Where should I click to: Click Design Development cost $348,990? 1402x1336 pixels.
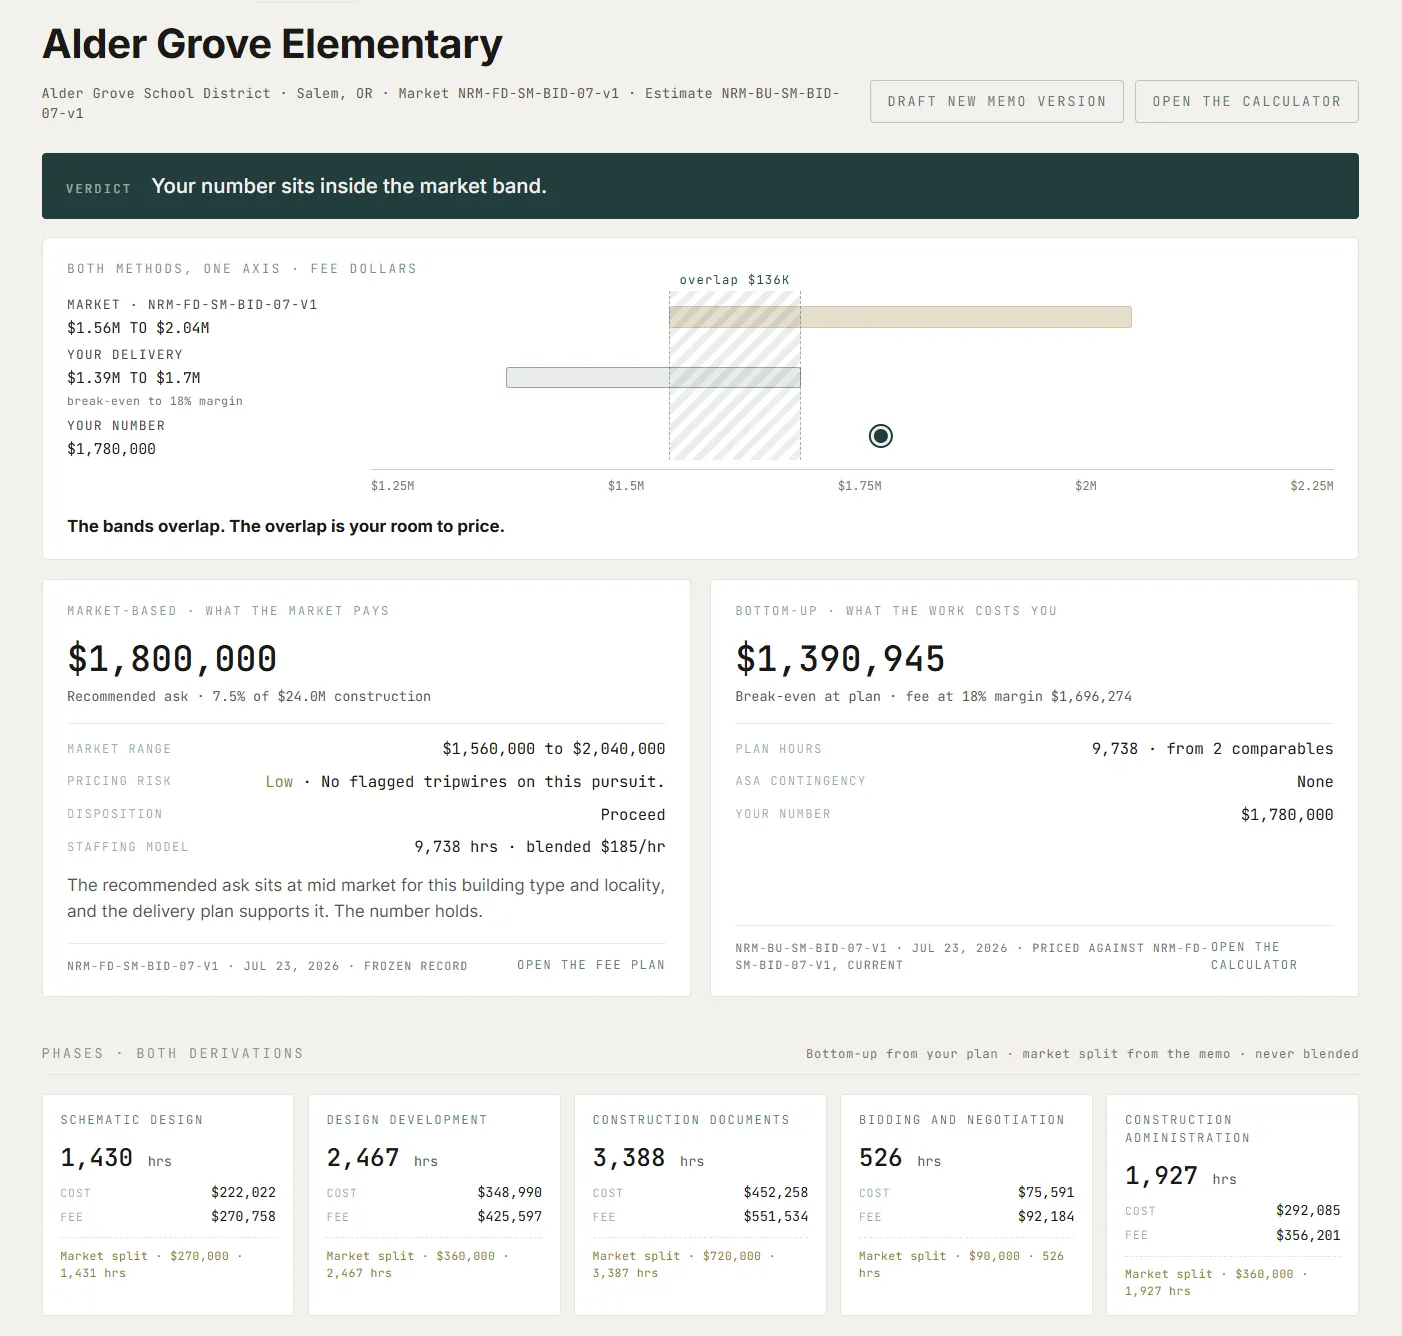[x=509, y=1193]
